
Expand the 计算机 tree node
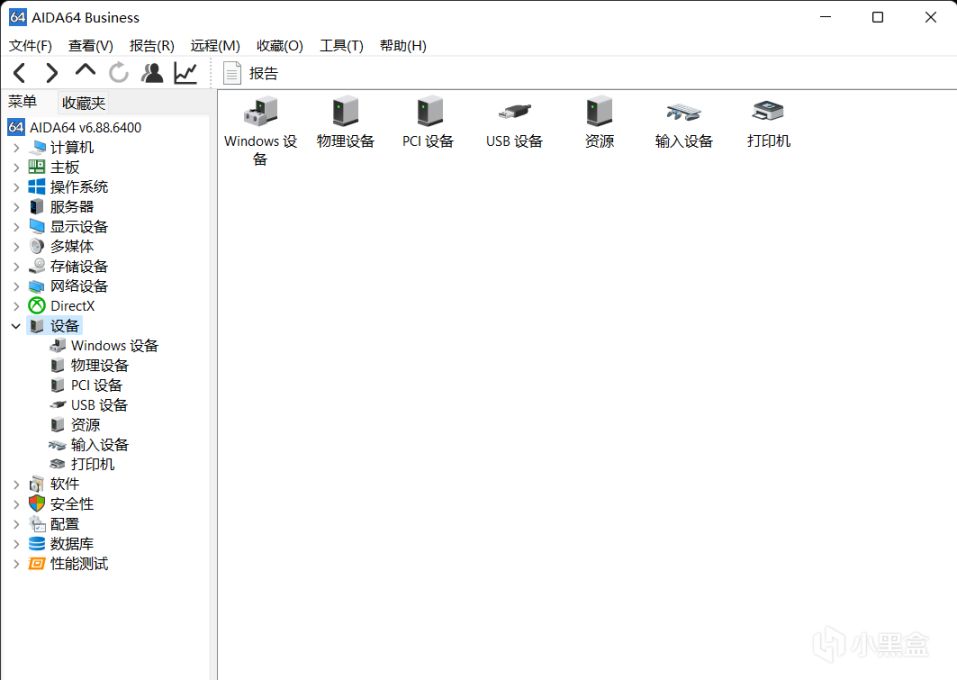pos(16,148)
